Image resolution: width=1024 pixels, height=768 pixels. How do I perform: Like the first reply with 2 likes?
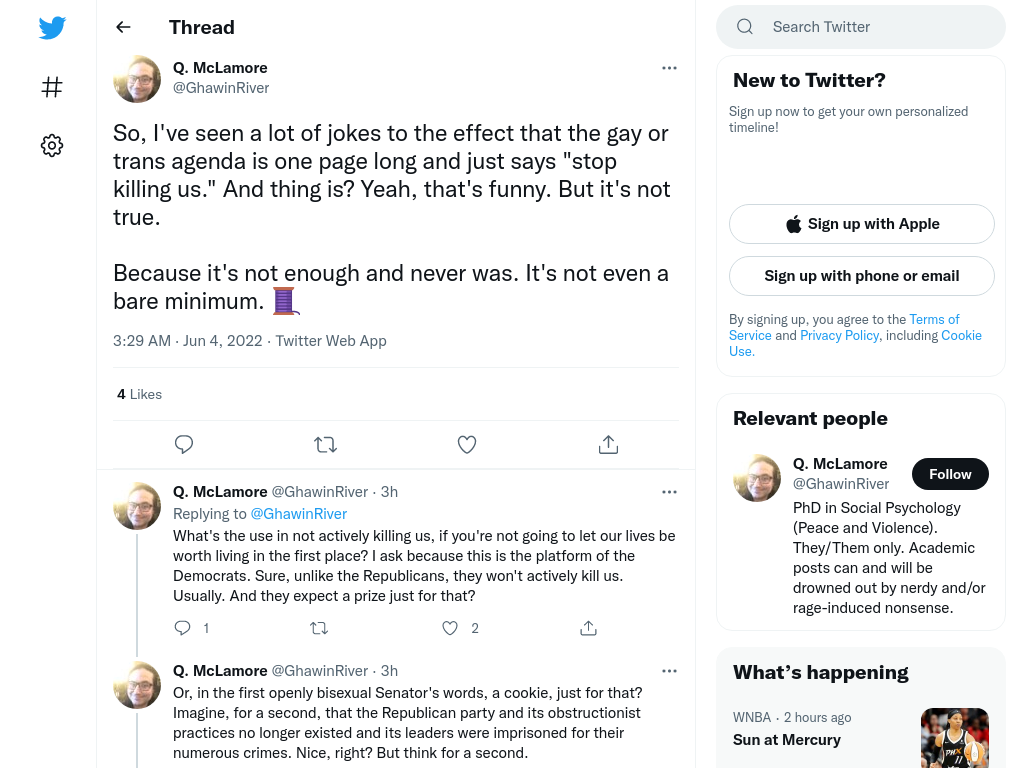click(450, 628)
